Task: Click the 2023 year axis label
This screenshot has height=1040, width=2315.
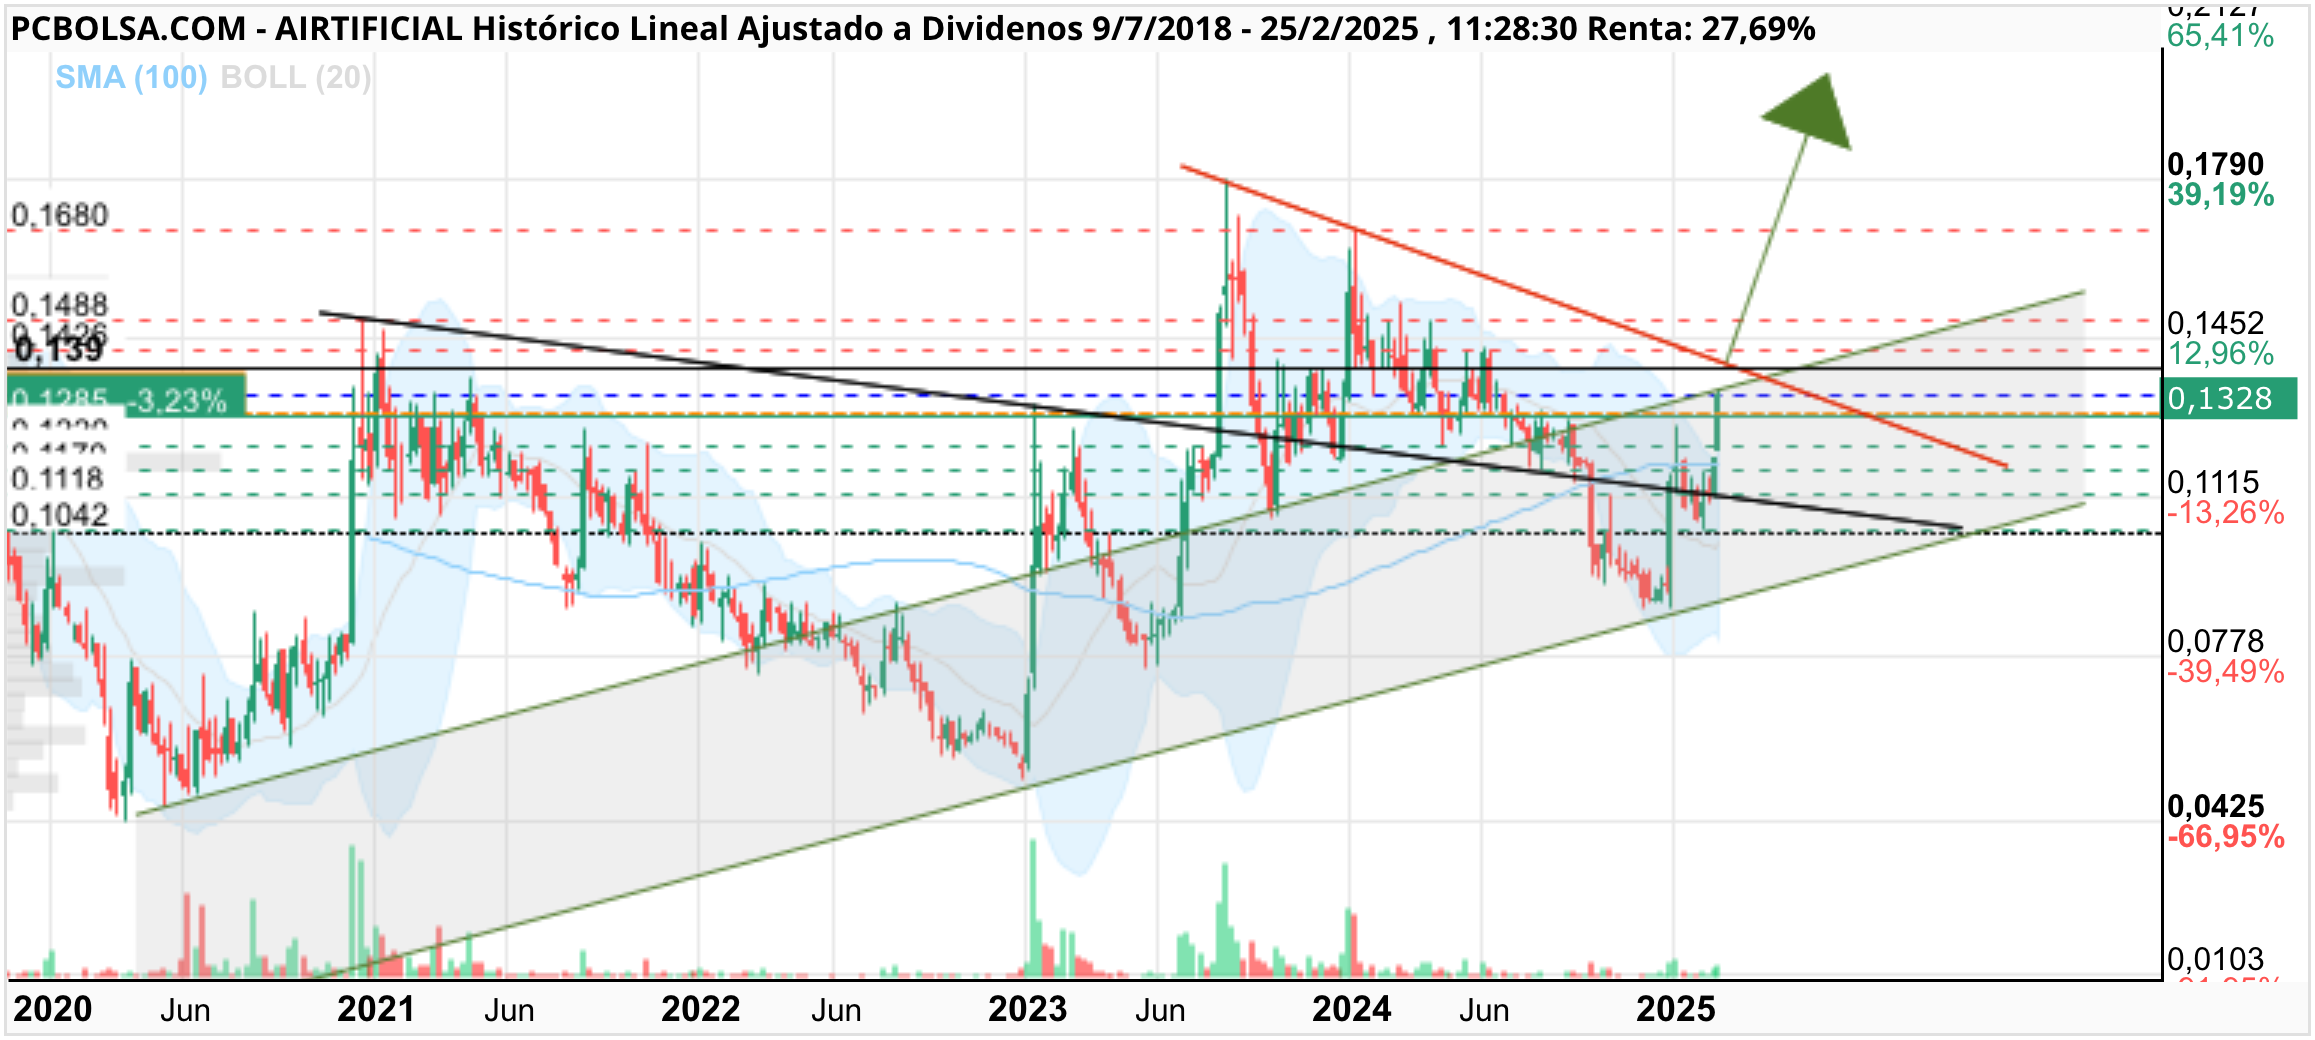Action: pyautogui.click(x=1027, y=1009)
